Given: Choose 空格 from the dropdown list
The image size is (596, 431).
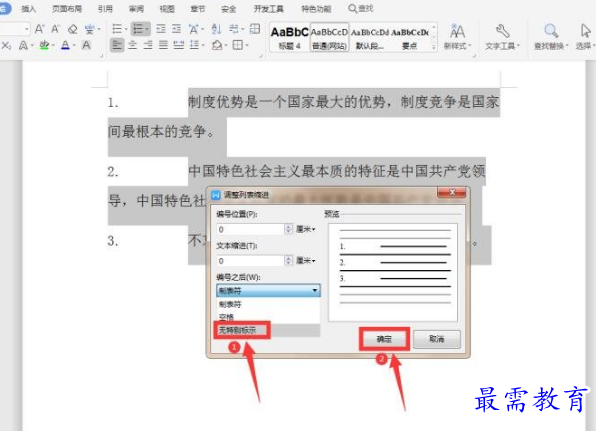Looking at the screenshot, I should (x=268, y=317).
